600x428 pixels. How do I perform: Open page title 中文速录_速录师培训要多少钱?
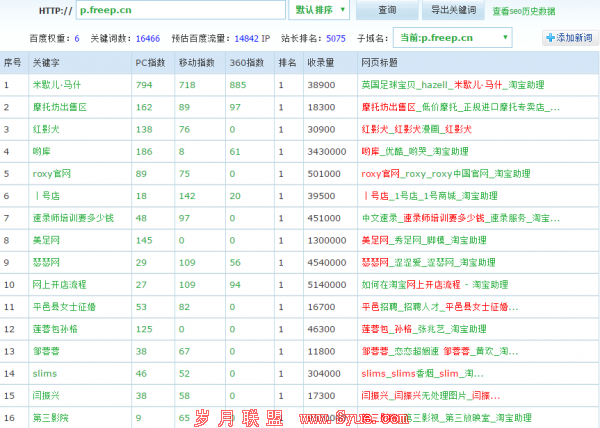tap(461, 218)
